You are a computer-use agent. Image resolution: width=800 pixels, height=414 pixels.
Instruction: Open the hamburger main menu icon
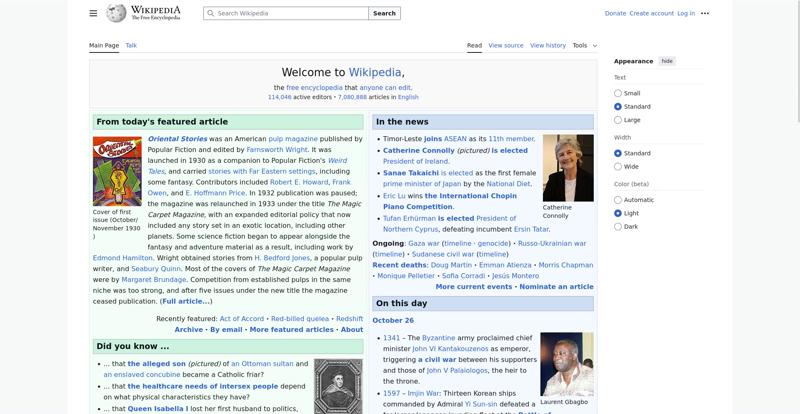pos(93,13)
